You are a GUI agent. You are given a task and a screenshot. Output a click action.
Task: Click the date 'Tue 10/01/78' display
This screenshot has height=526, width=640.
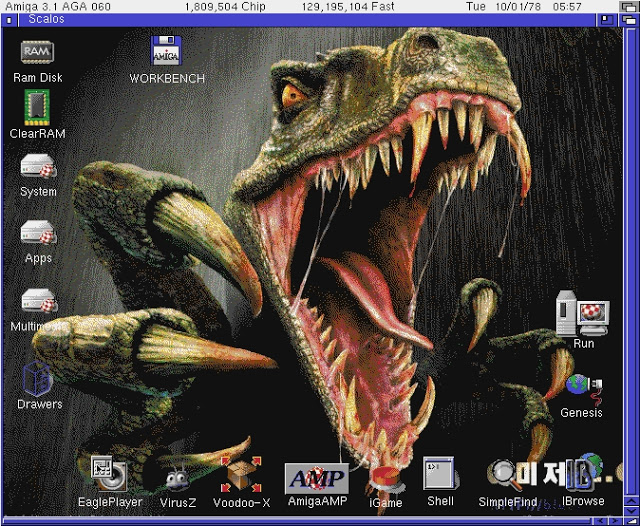504,7
